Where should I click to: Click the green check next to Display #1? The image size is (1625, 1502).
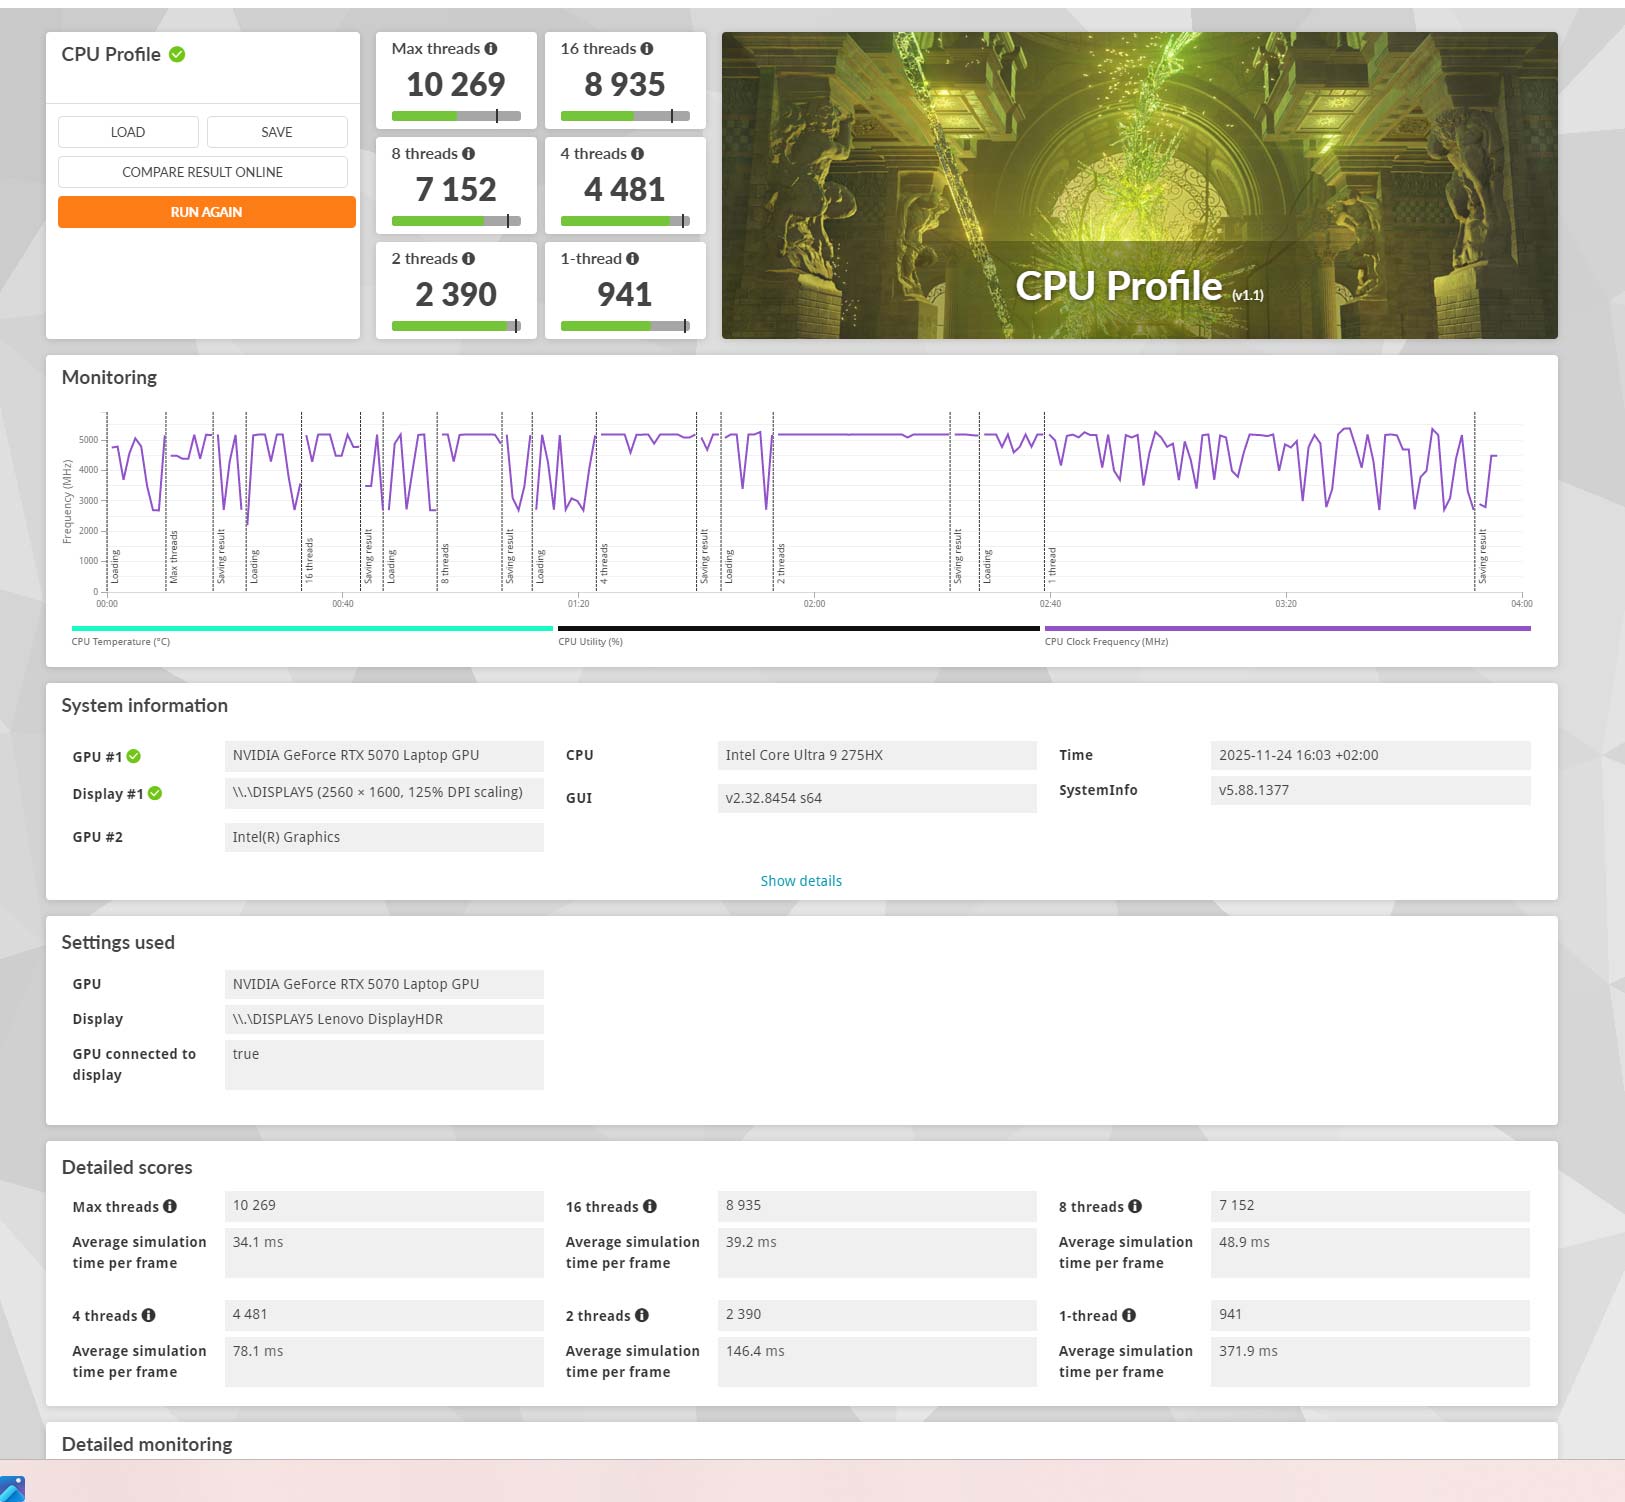coord(155,794)
